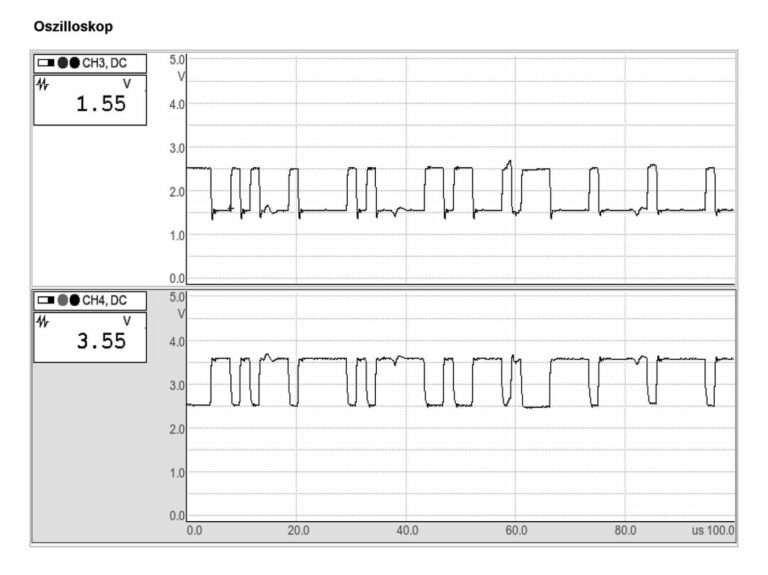Click the Oszilloskop heading
768x575 pixels.
click(x=73, y=26)
